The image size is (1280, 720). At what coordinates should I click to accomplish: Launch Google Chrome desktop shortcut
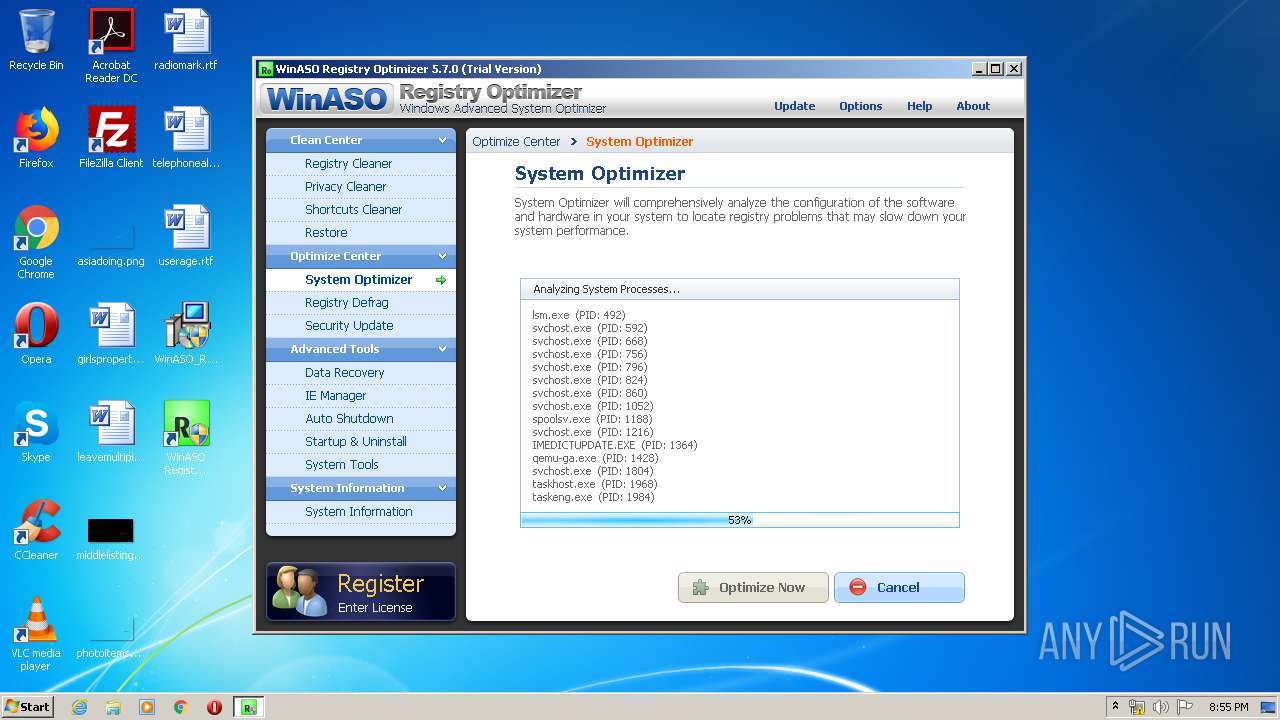[x=36, y=242]
